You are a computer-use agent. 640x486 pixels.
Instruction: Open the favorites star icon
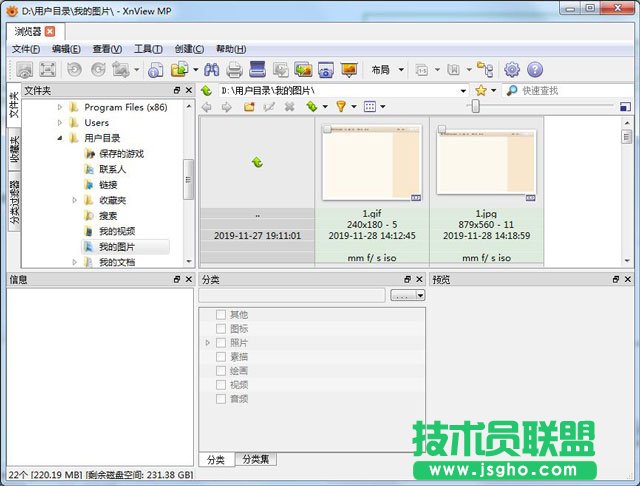click(x=481, y=90)
